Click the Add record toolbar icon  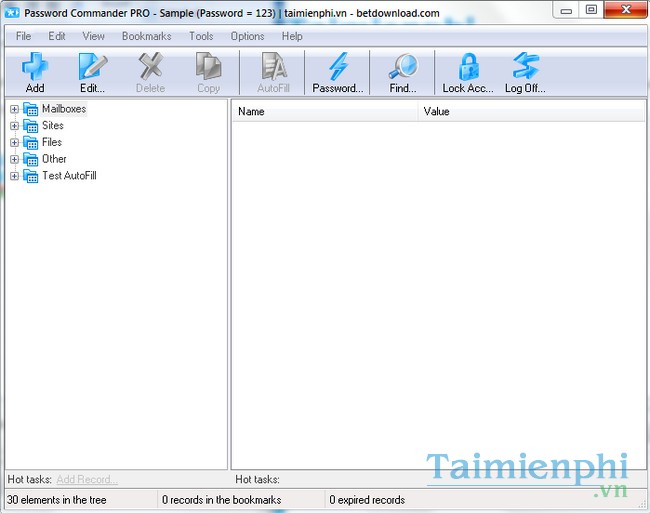pos(35,66)
